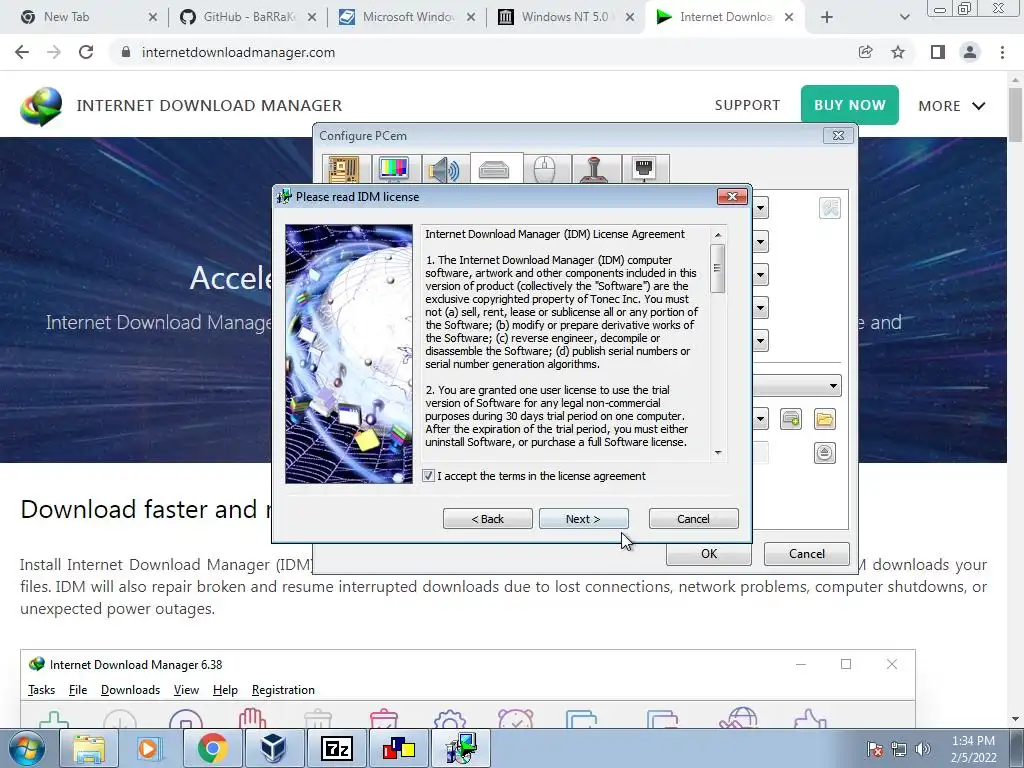The image size is (1024, 768).
Task: Click the browser forward arrow
Action: pos(54,52)
